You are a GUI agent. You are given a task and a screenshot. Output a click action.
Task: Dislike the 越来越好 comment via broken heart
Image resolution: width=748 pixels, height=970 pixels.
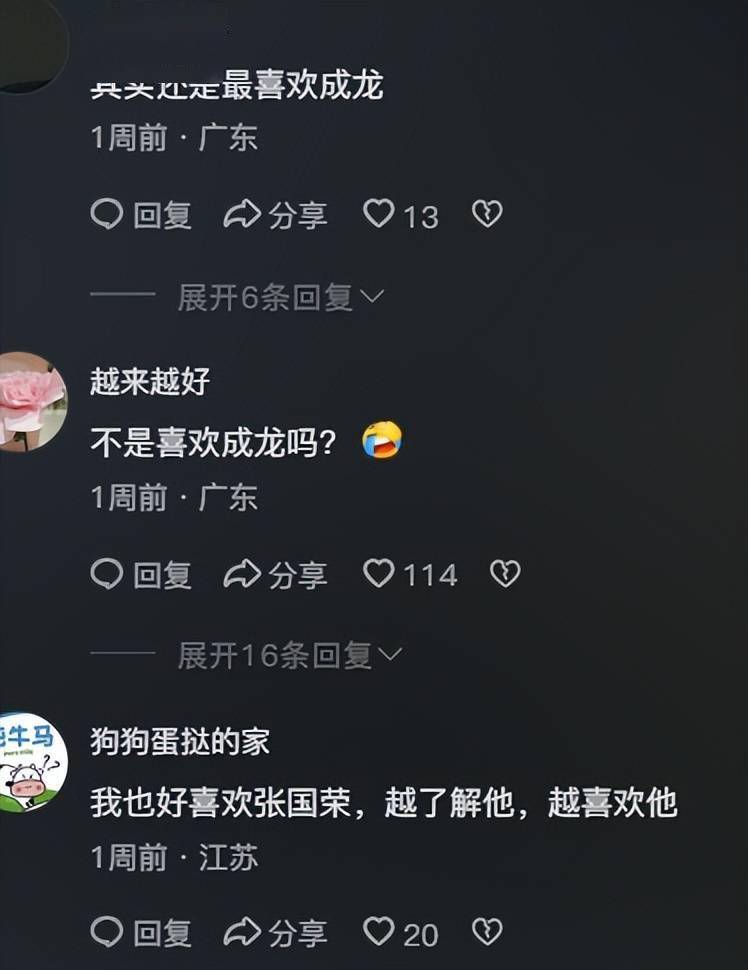(x=505, y=573)
